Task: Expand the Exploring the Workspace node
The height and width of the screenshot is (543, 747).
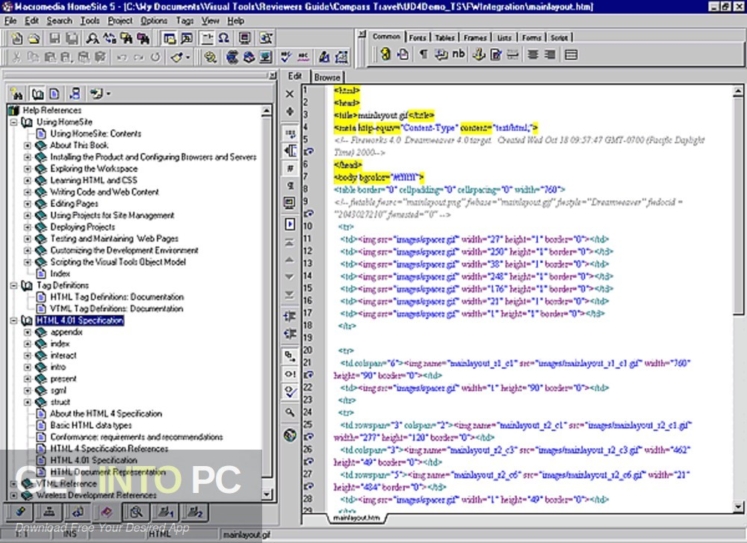Action: tap(28, 169)
